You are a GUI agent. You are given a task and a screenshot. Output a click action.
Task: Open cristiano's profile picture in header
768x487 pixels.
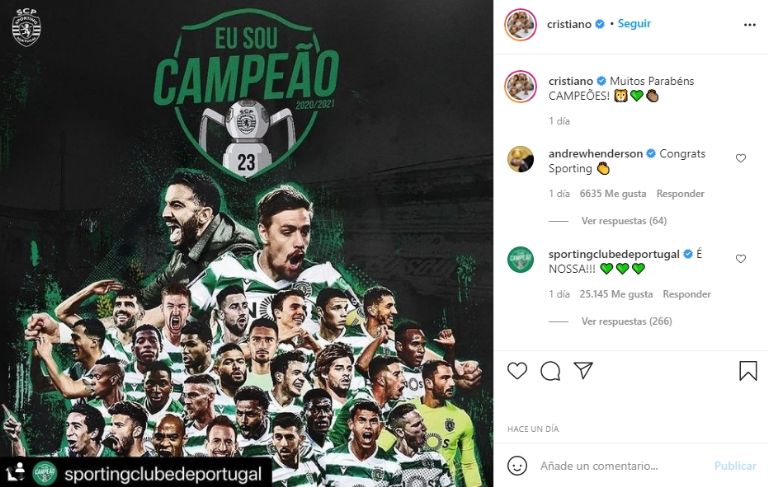click(x=520, y=24)
